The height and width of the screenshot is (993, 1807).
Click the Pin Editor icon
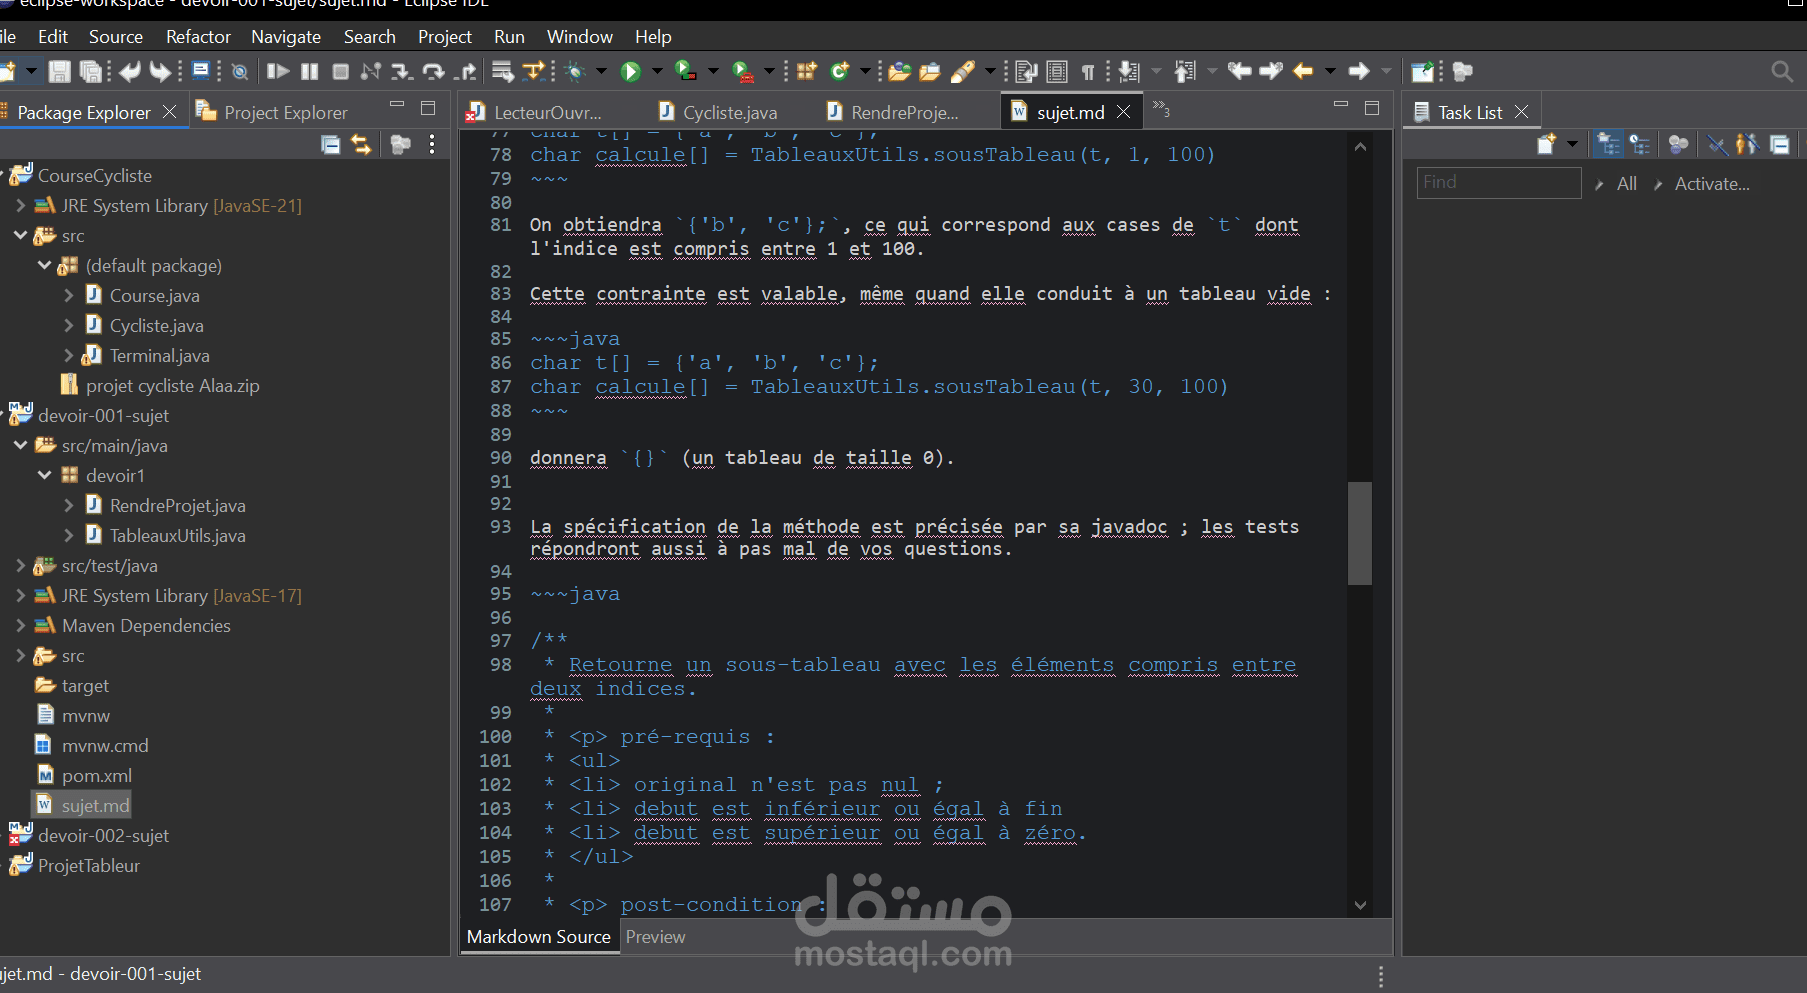(x=1422, y=72)
